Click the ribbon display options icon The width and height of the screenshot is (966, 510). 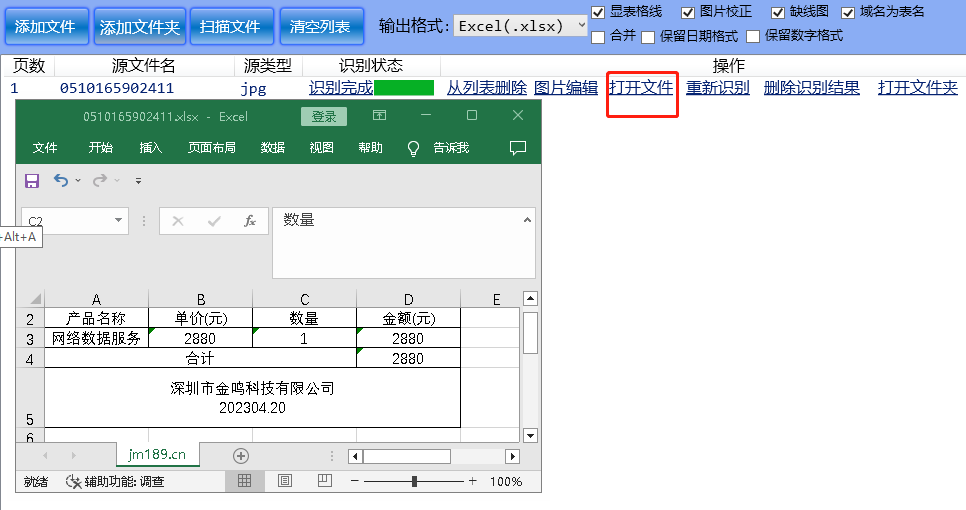(380, 115)
